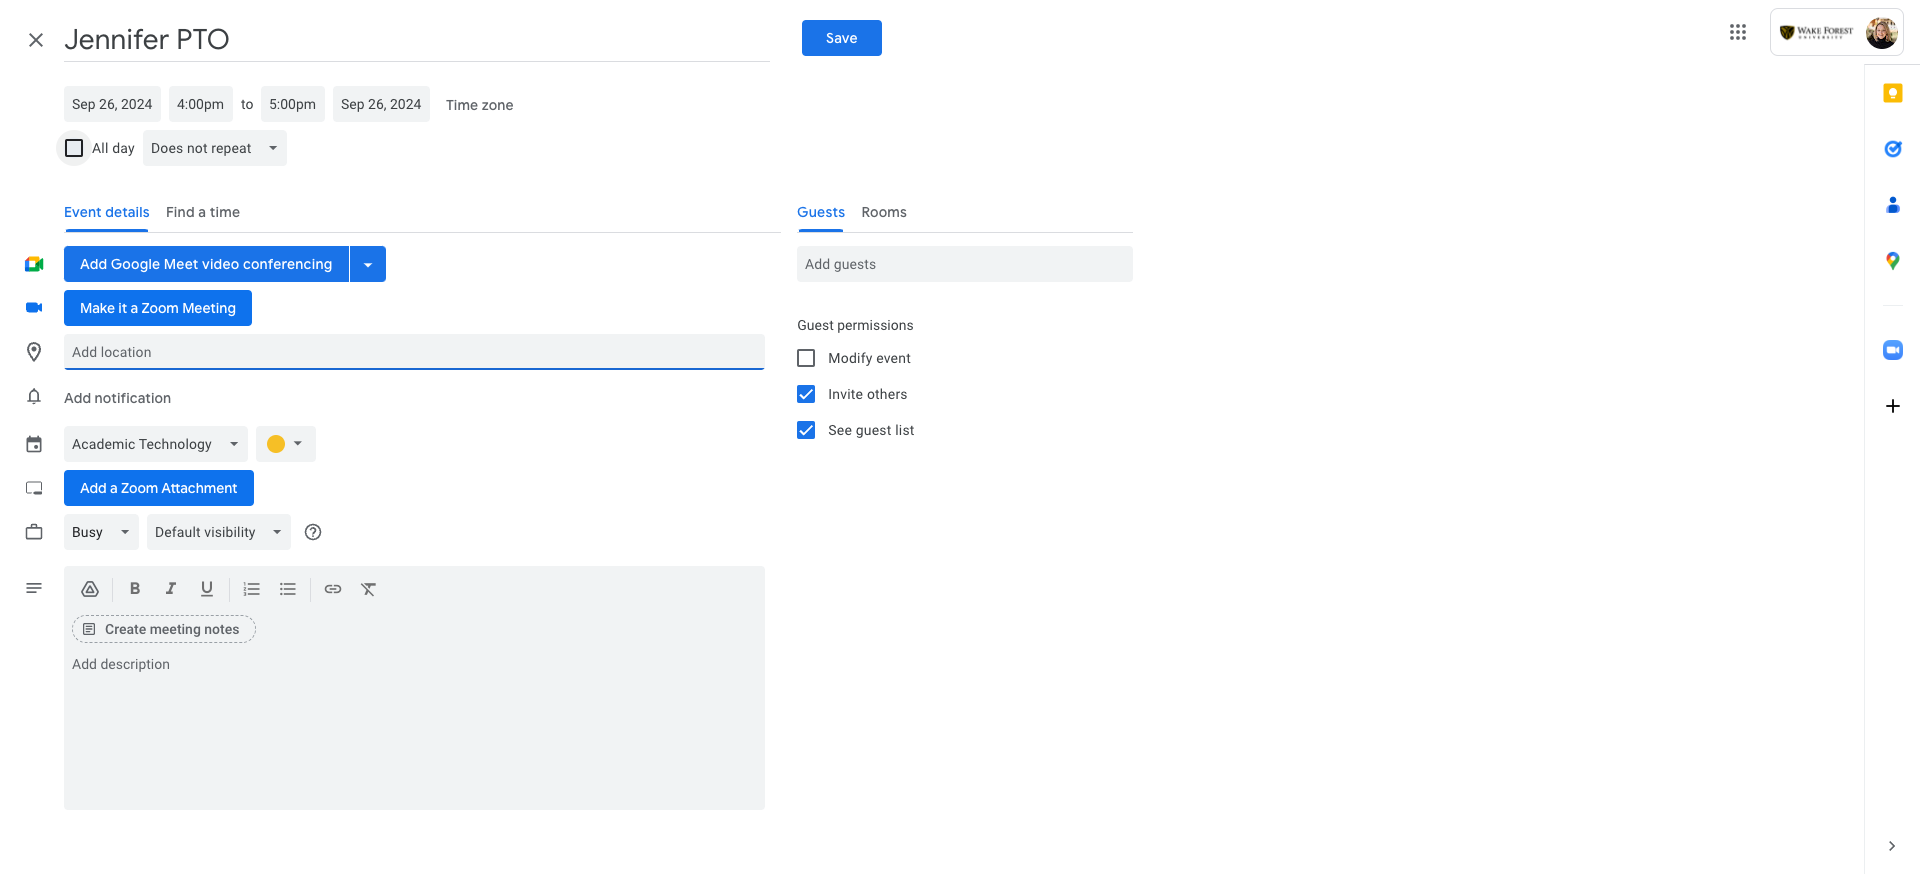
Task: Switch to the Find a time tab
Action: pyautogui.click(x=203, y=212)
